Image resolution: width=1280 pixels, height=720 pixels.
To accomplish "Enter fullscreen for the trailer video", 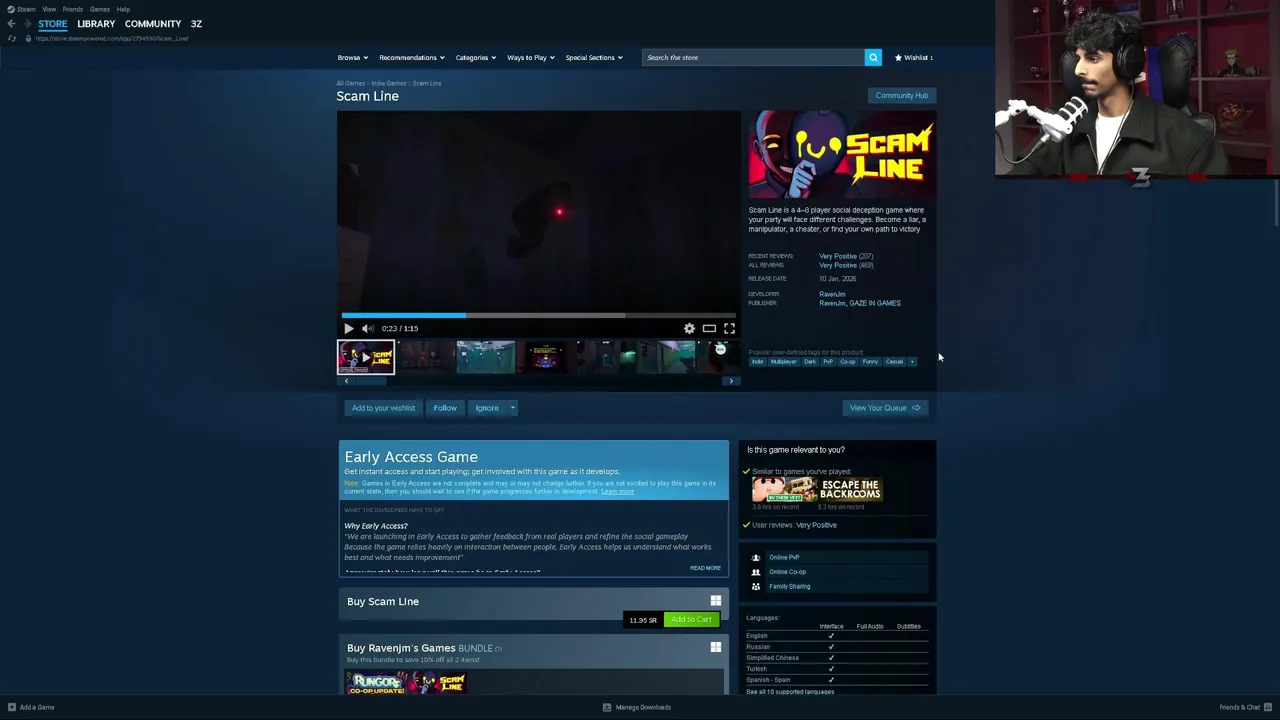I will (x=729, y=328).
